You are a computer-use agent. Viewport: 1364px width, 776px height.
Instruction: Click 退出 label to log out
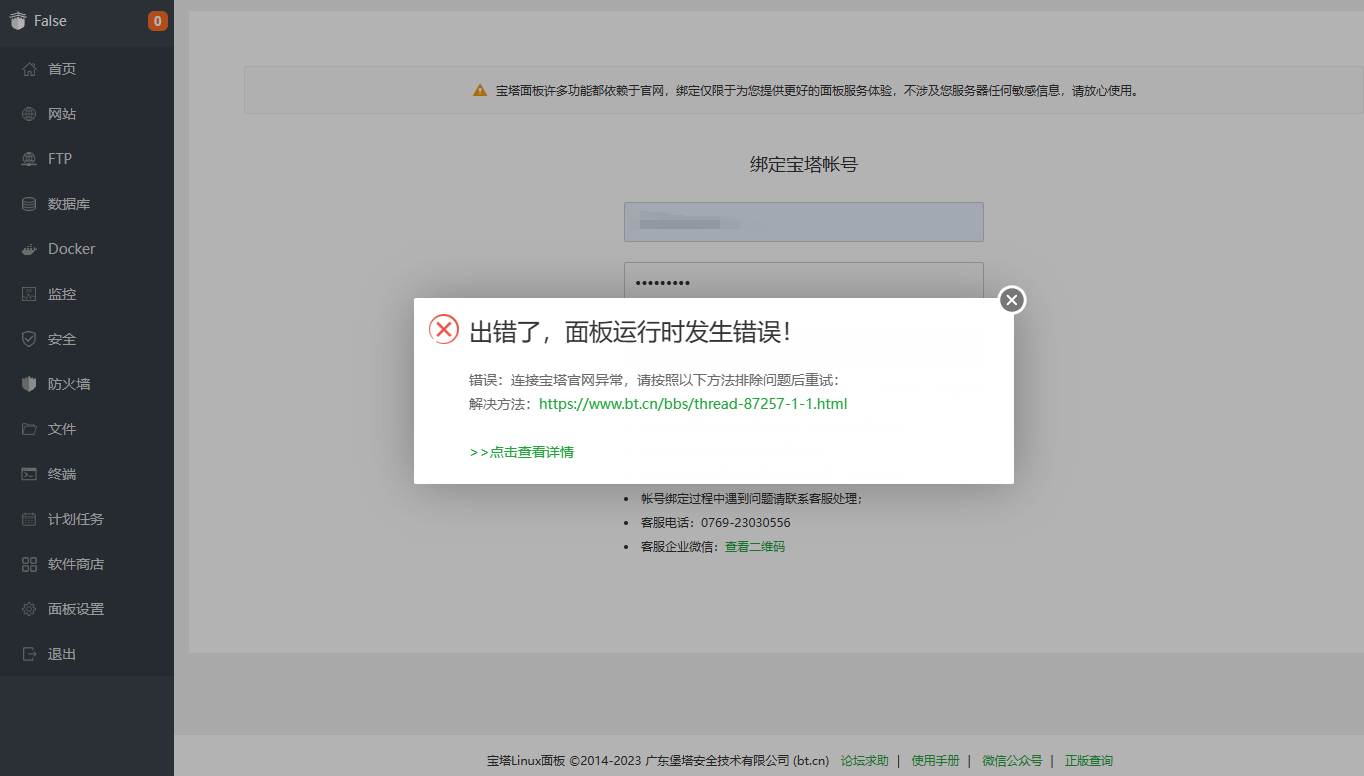click(x=62, y=654)
